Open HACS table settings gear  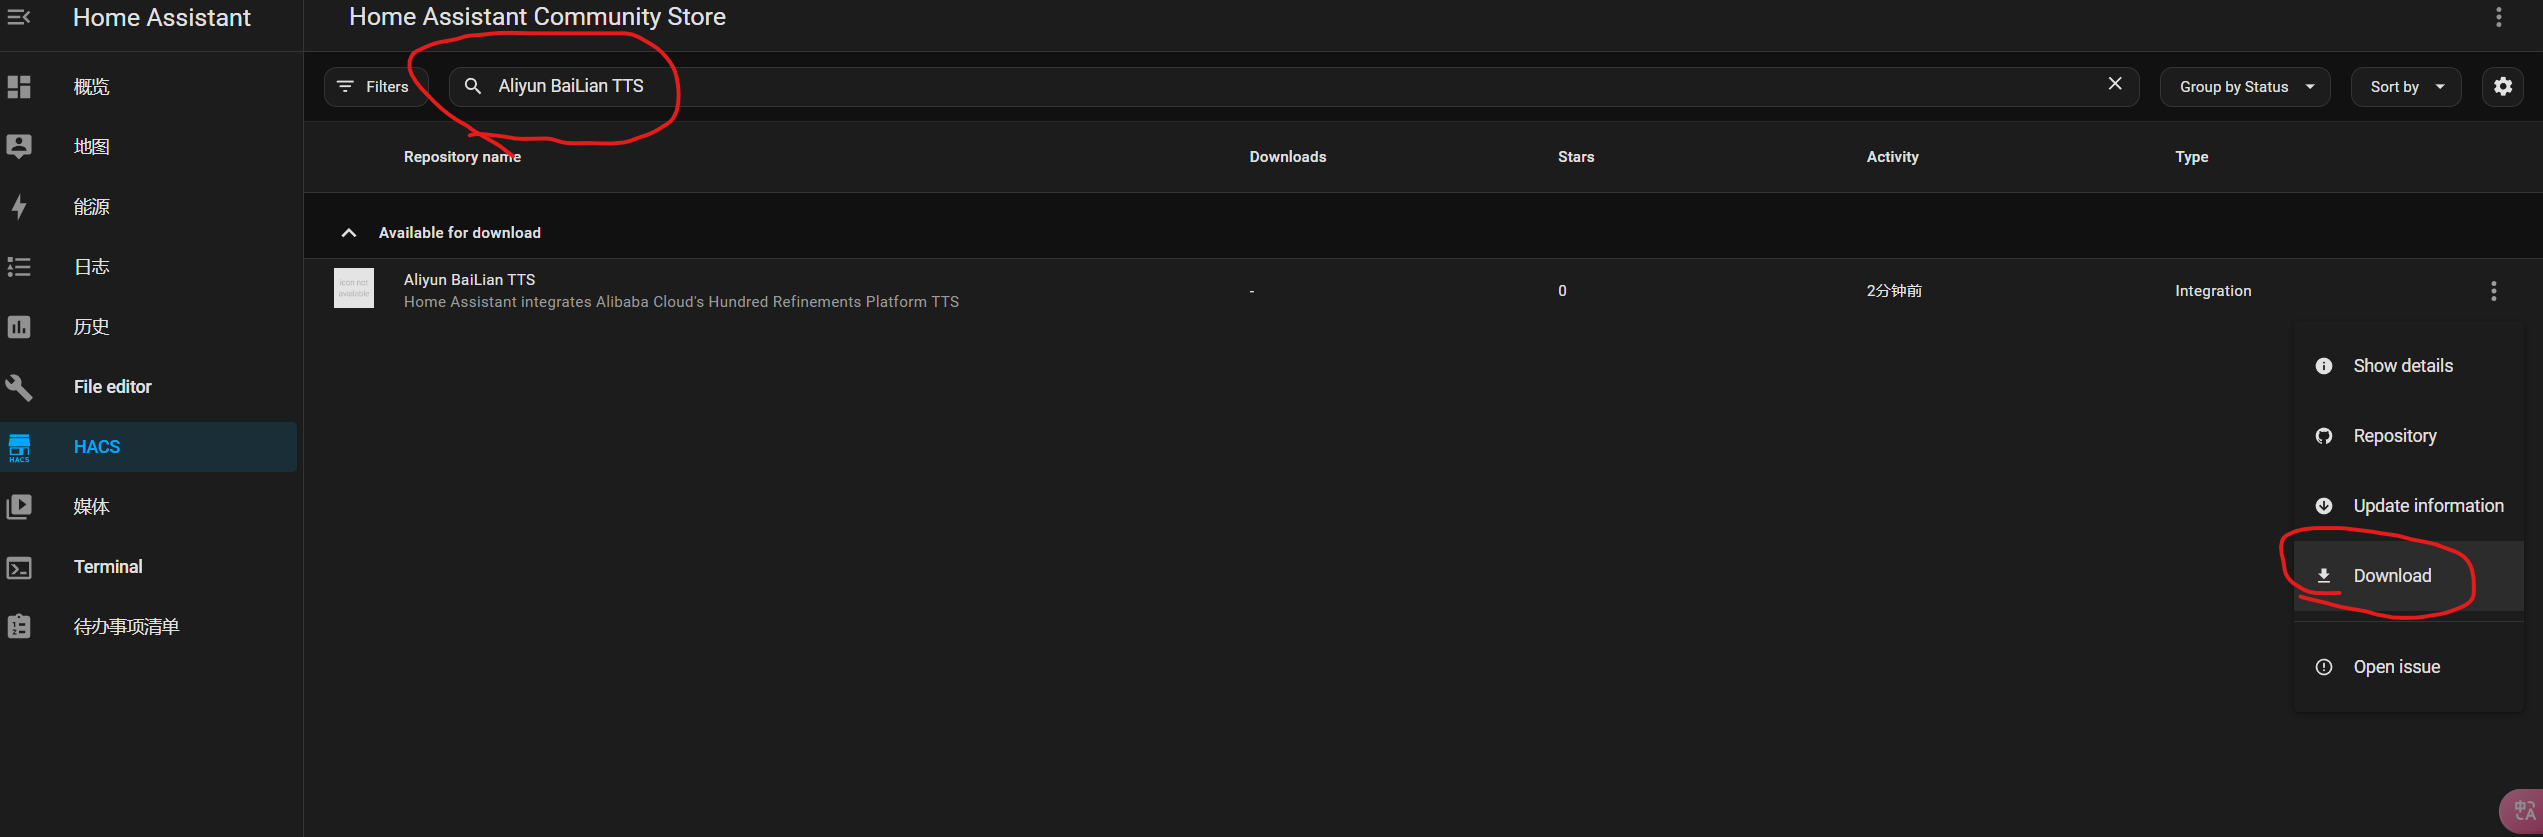(2502, 87)
